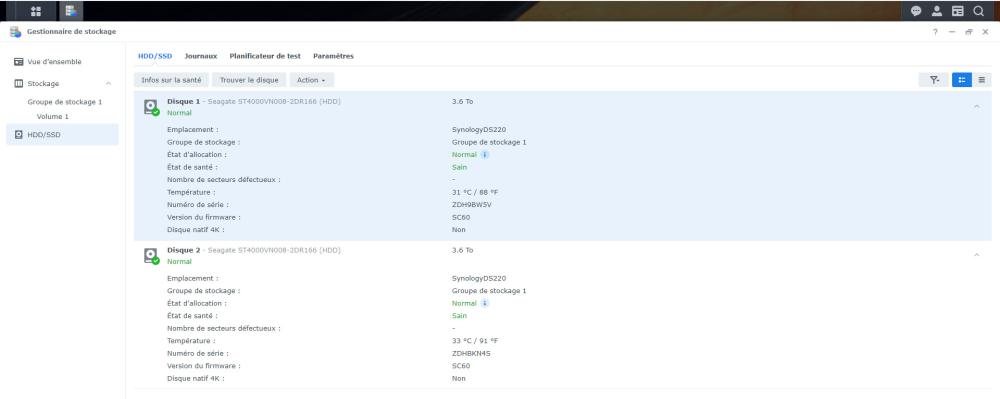Click info icon next to Disque 1 allocation status
The image size is (1000, 399).
tap(485, 155)
